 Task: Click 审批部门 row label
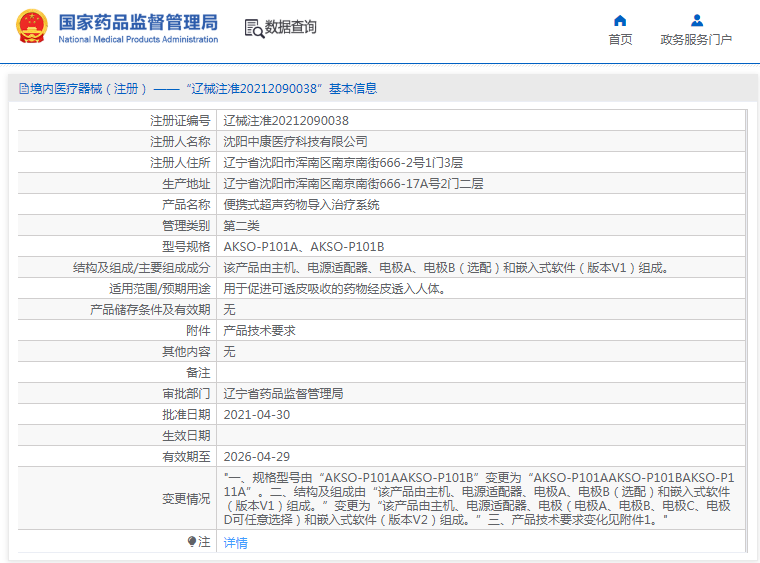pyautogui.click(x=186, y=394)
